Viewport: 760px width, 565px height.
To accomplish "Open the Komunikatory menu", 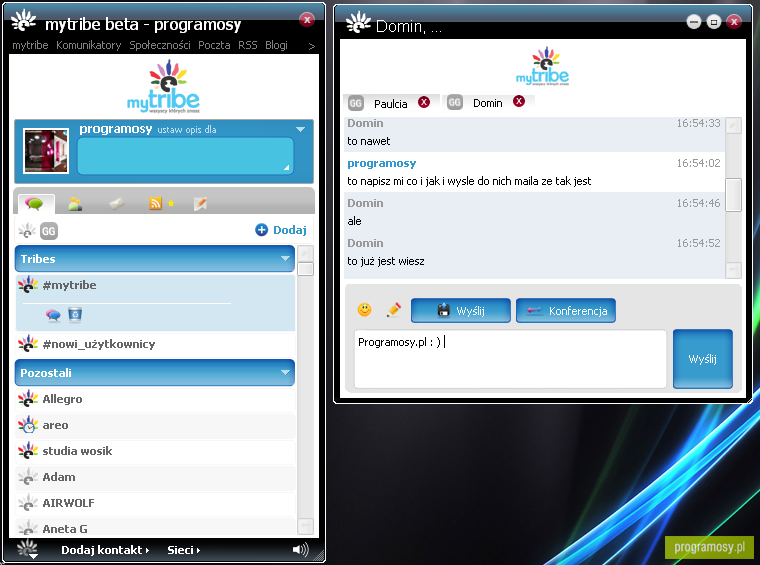I will coord(89,45).
